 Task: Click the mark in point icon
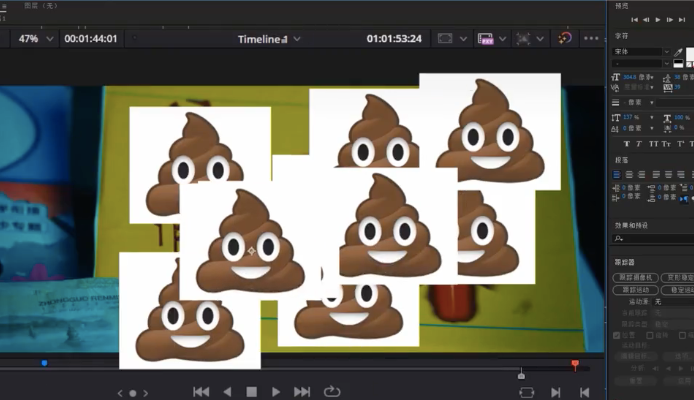pyautogui.click(x=556, y=392)
